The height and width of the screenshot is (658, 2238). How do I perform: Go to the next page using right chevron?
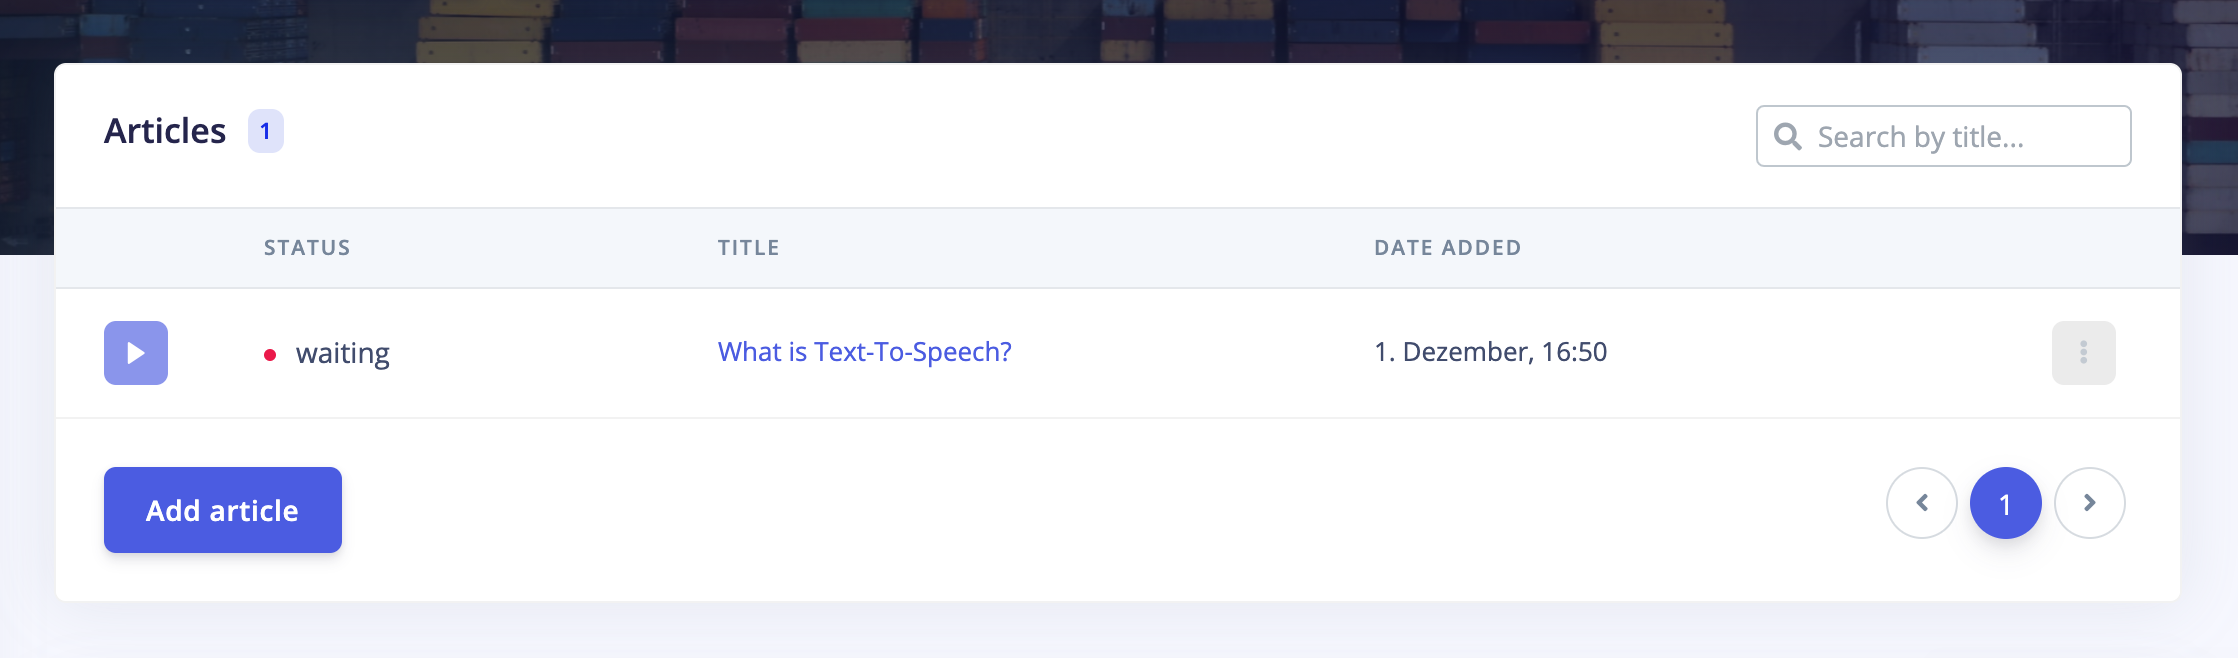point(2089,503)
